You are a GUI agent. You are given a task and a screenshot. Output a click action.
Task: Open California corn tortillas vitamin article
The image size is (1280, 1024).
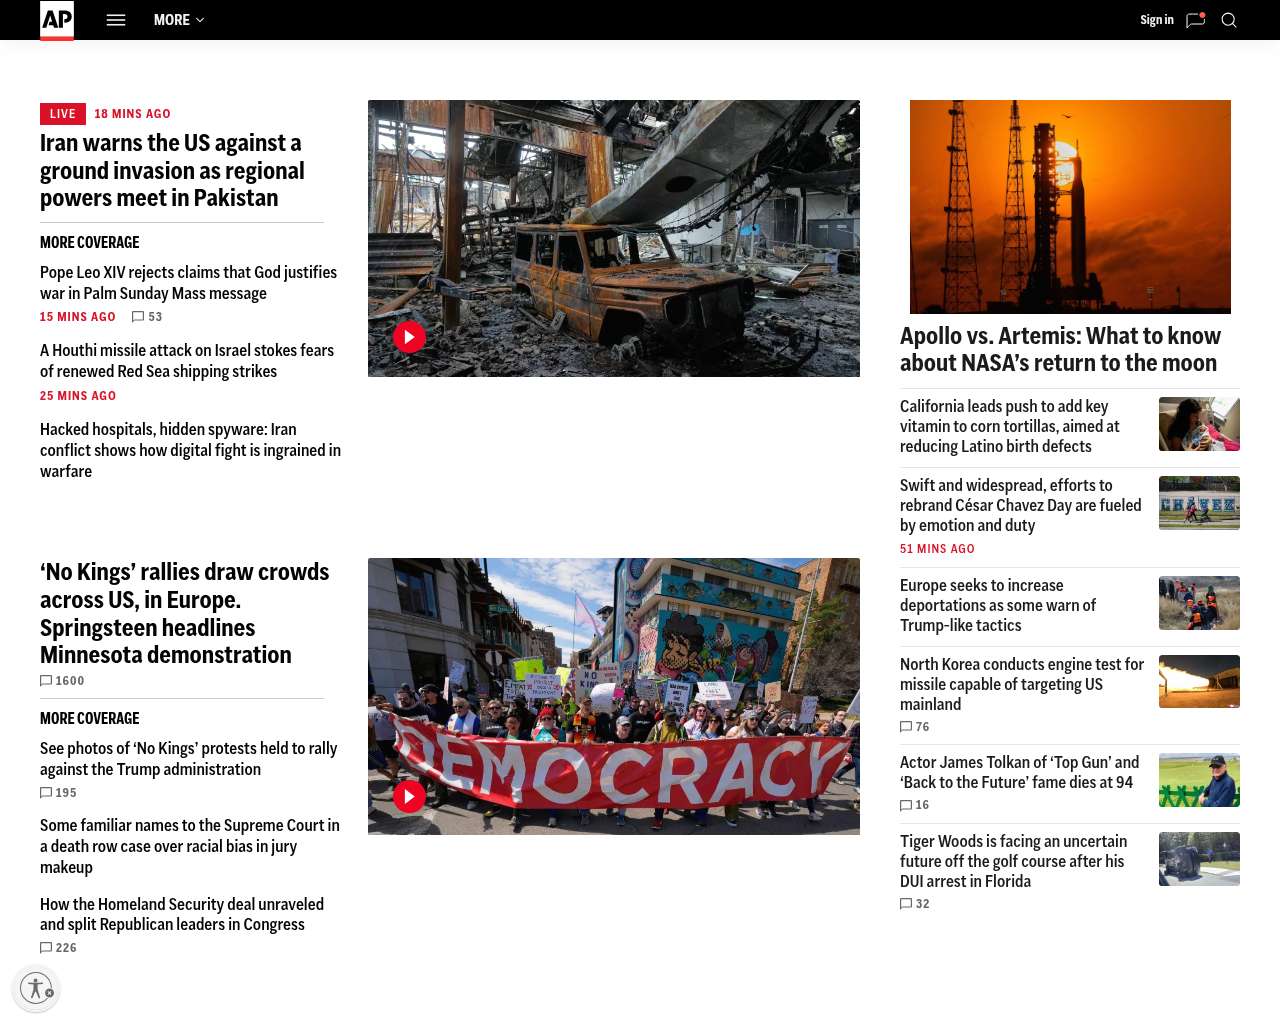[1010, 426]
